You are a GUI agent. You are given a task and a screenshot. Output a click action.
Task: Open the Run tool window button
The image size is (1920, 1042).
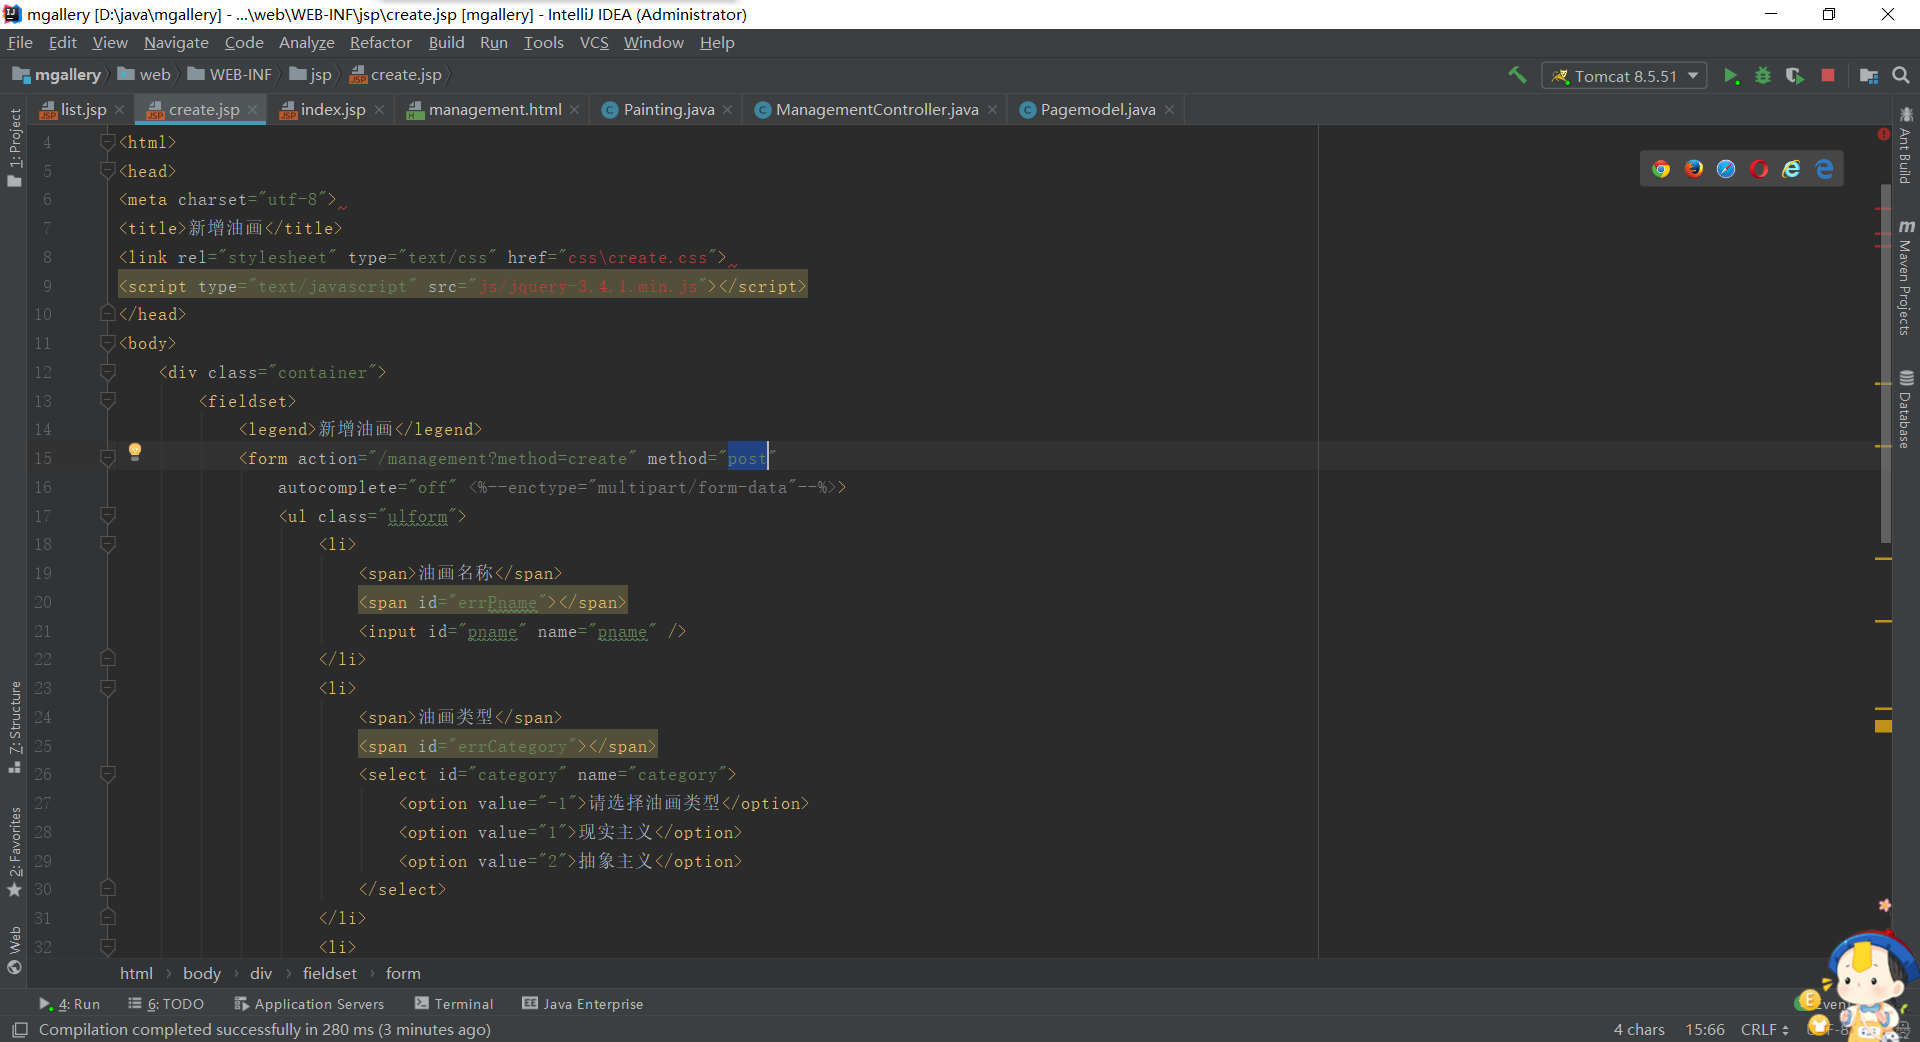tap(69, 1004)
